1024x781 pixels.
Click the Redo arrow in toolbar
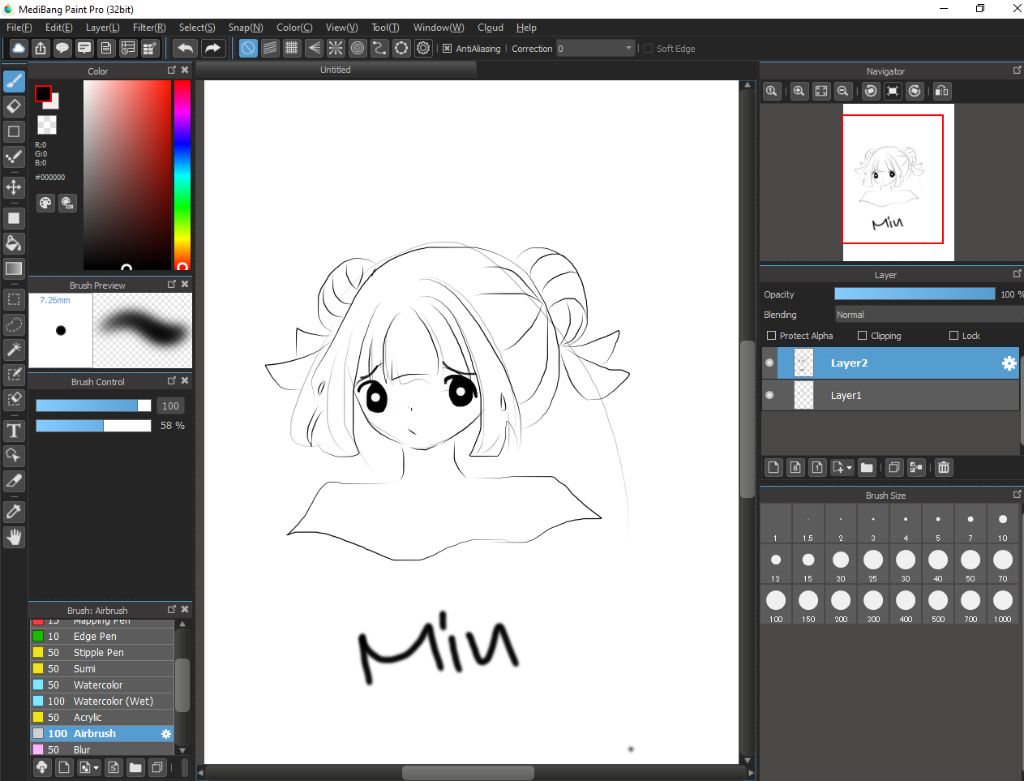(x=212, y=48)
